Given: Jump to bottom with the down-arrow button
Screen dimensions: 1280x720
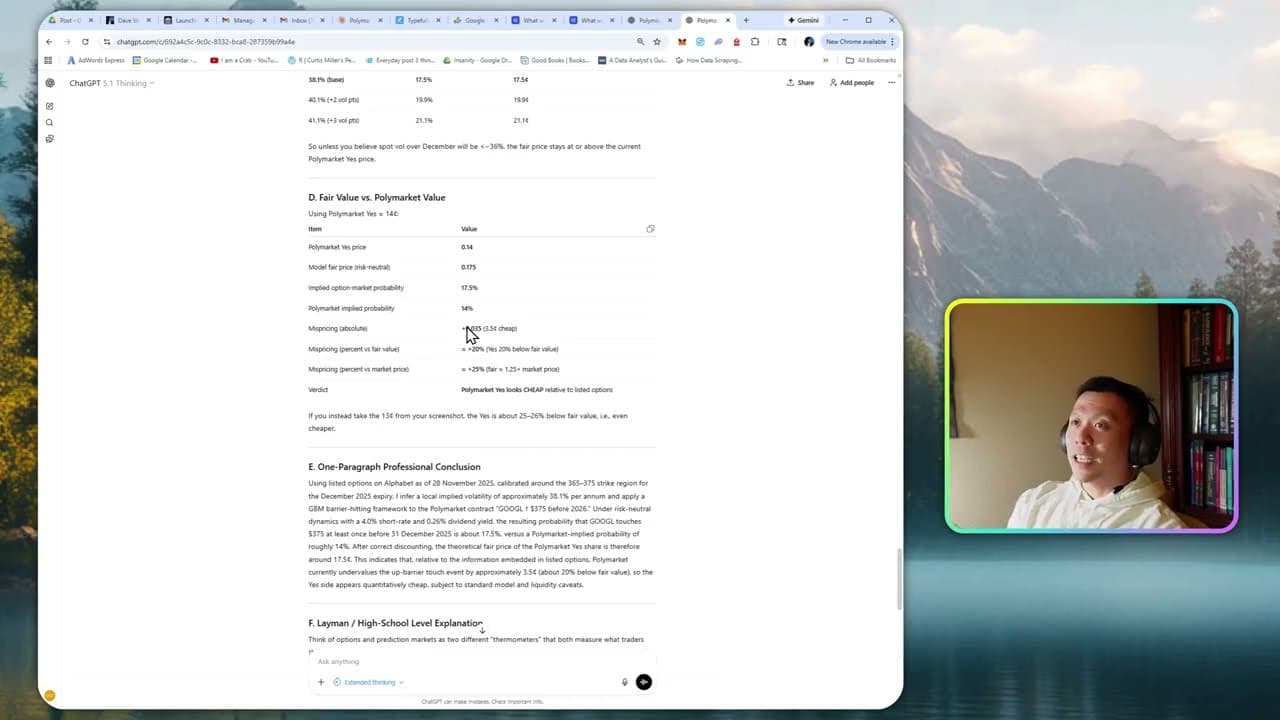Looking at the screenshot, I should point(482,630).
